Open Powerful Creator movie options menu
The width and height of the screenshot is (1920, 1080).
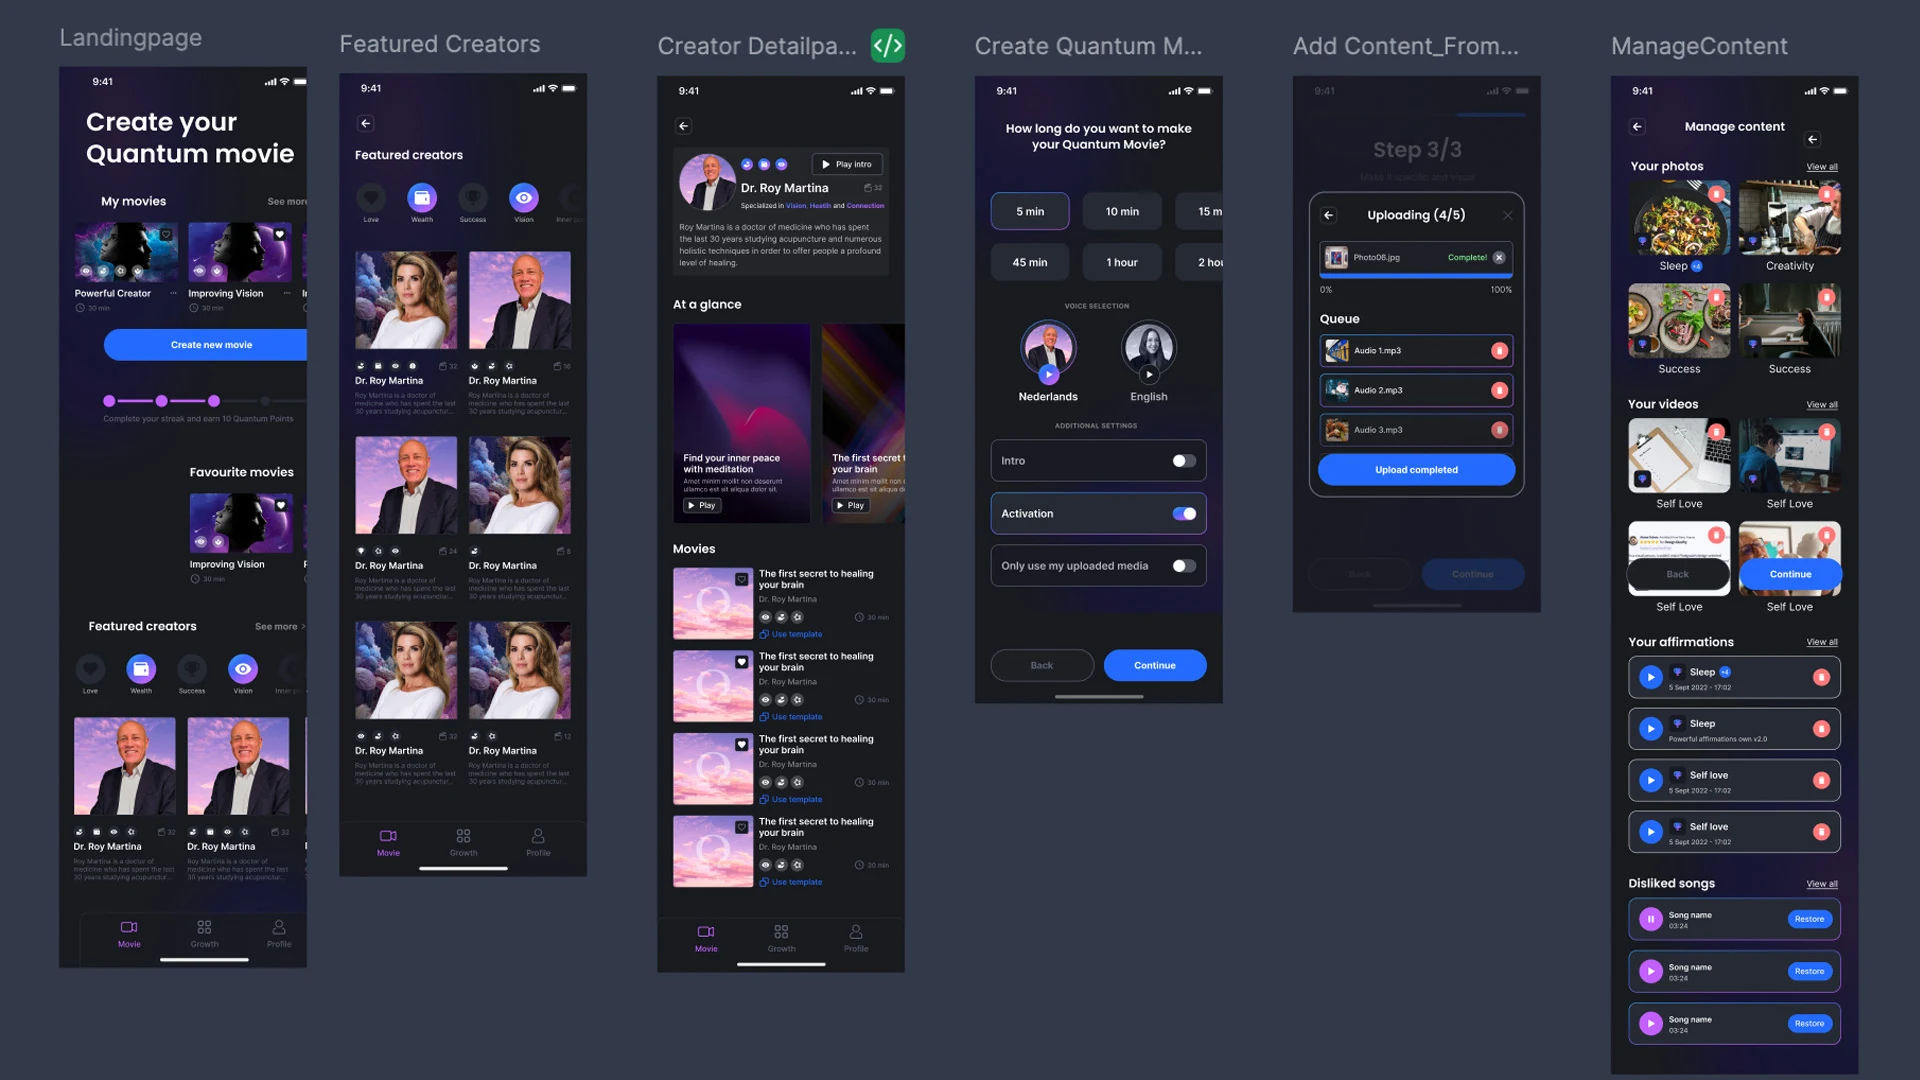pyautogui.click(x=173, y=294)
